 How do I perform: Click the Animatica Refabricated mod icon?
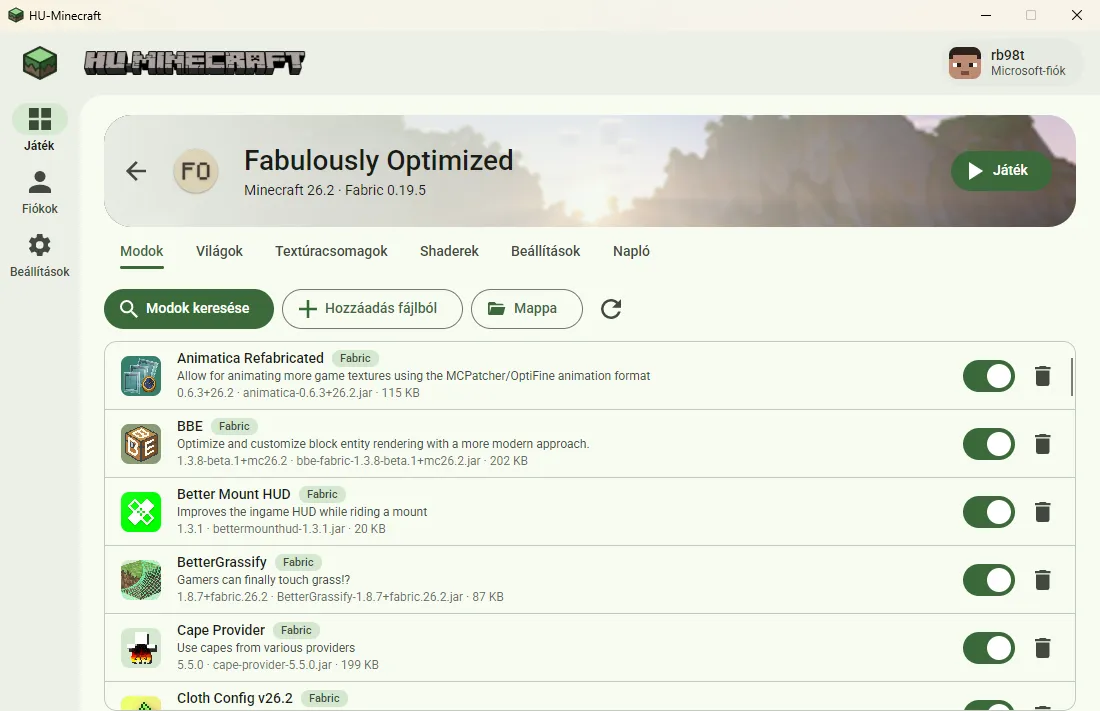[141, 376]
